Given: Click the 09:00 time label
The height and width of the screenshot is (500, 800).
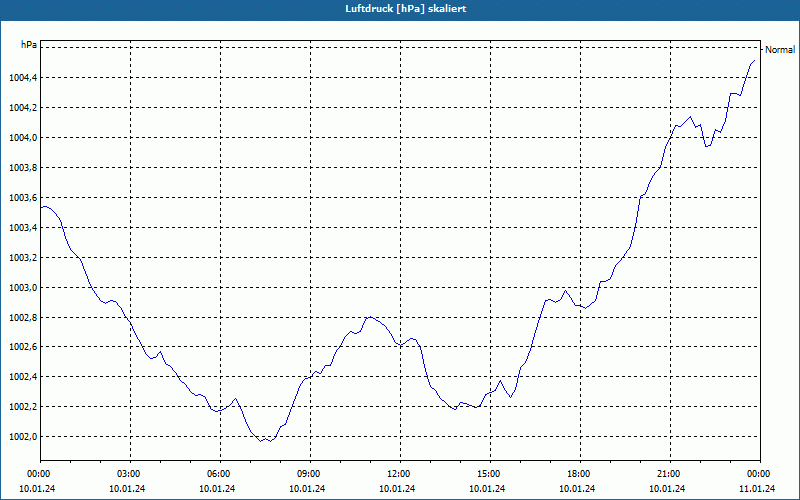Looking at the screenshot, I should click(x=311, y=473).
